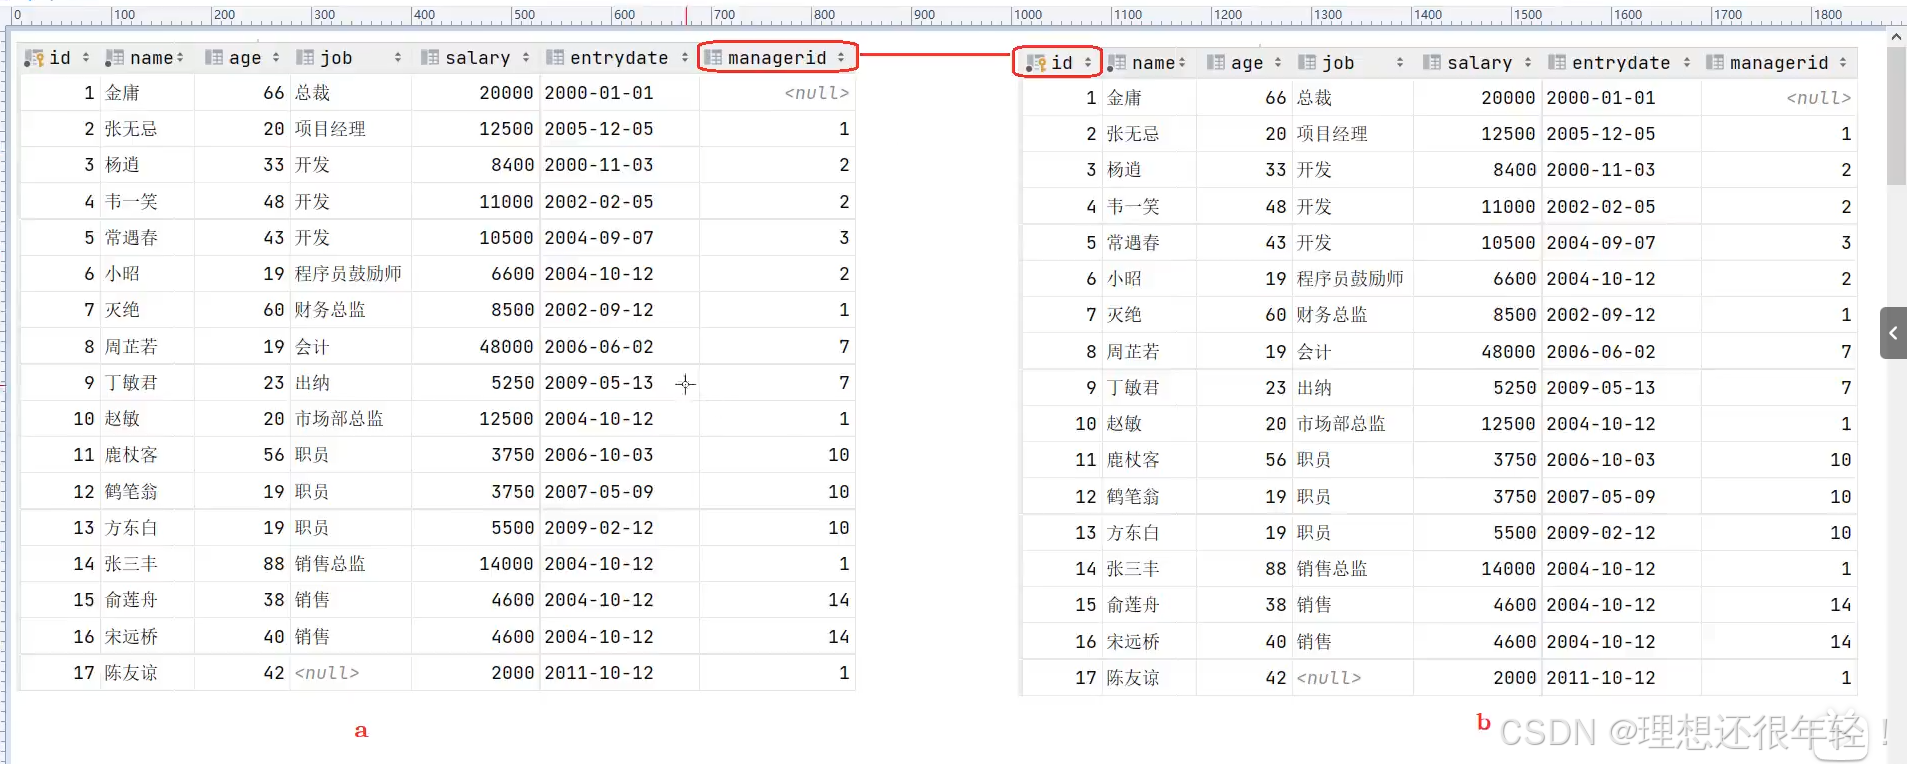Select name 鹤笔翁 in the right table
The height and width of the screenshot is (764, 1907).
click(1133, 497)
